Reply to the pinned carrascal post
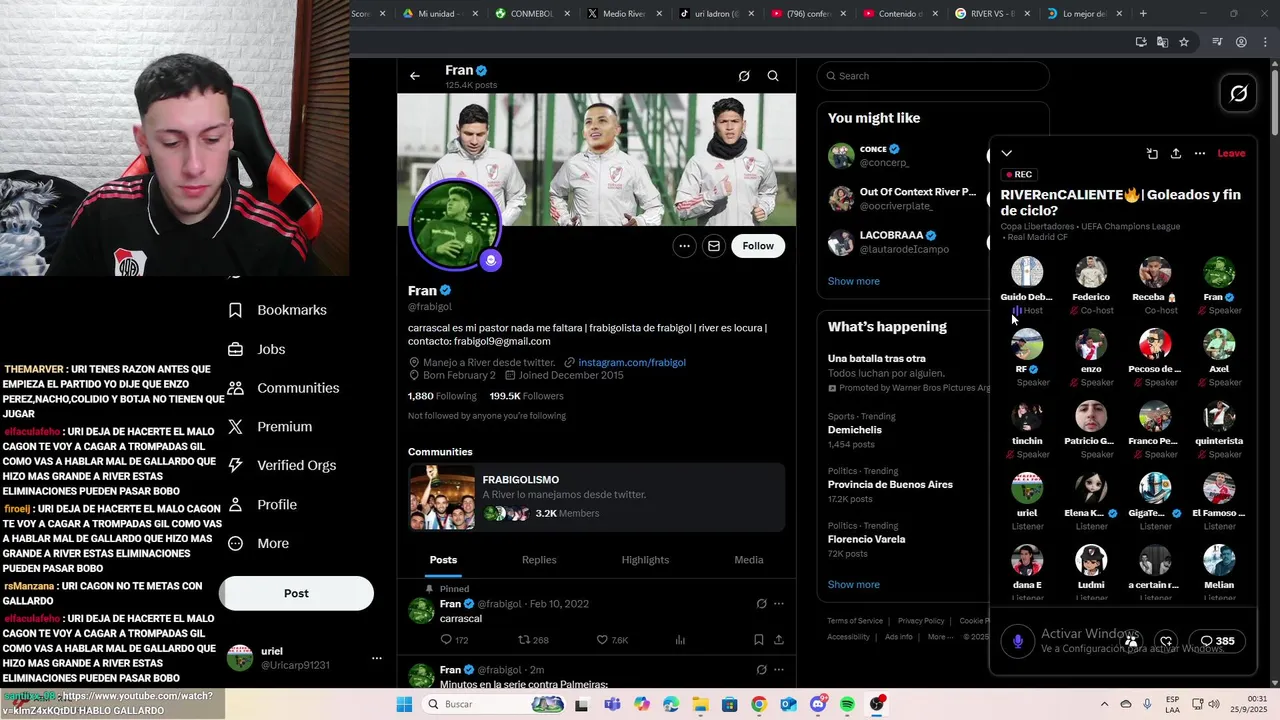 tap(453, 640)
